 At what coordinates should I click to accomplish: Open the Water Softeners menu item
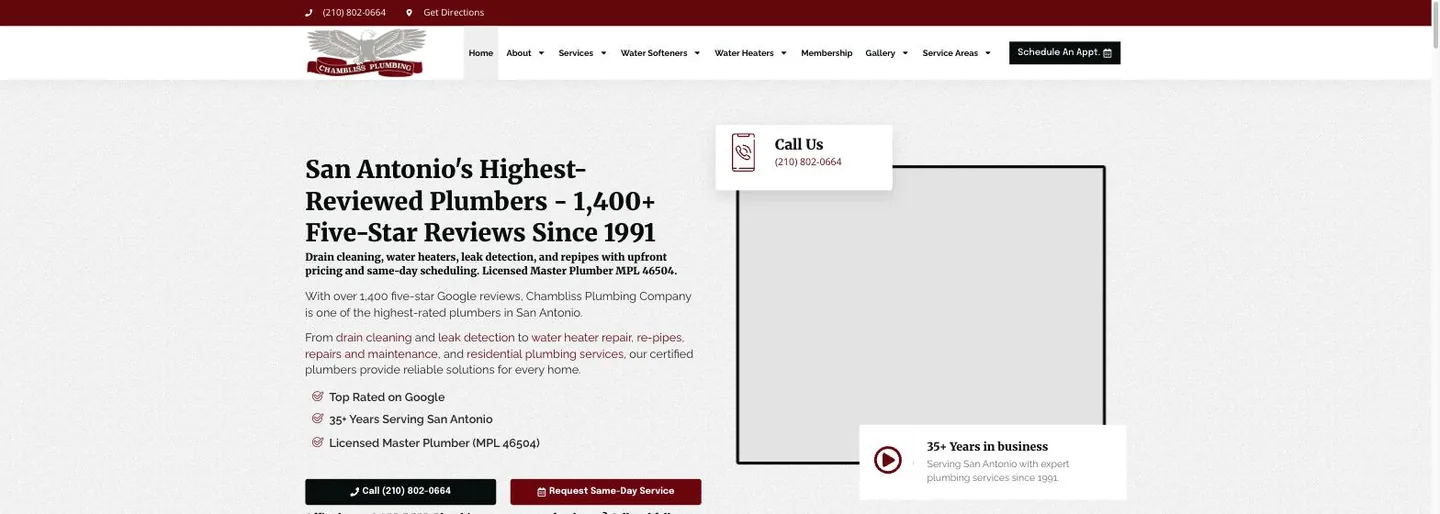[x=654, y=53]
